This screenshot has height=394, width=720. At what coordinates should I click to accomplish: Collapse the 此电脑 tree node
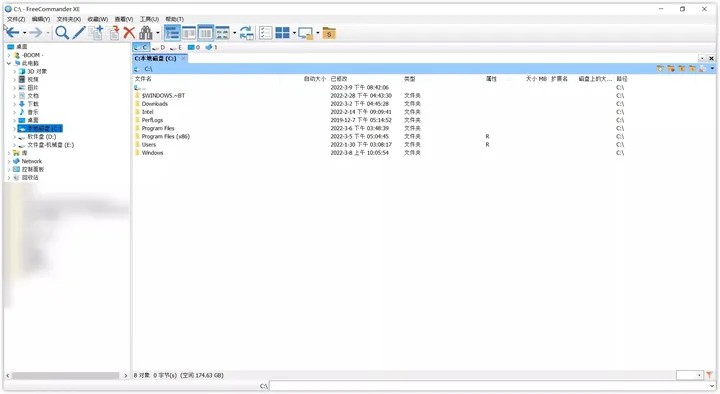[9, 63]
